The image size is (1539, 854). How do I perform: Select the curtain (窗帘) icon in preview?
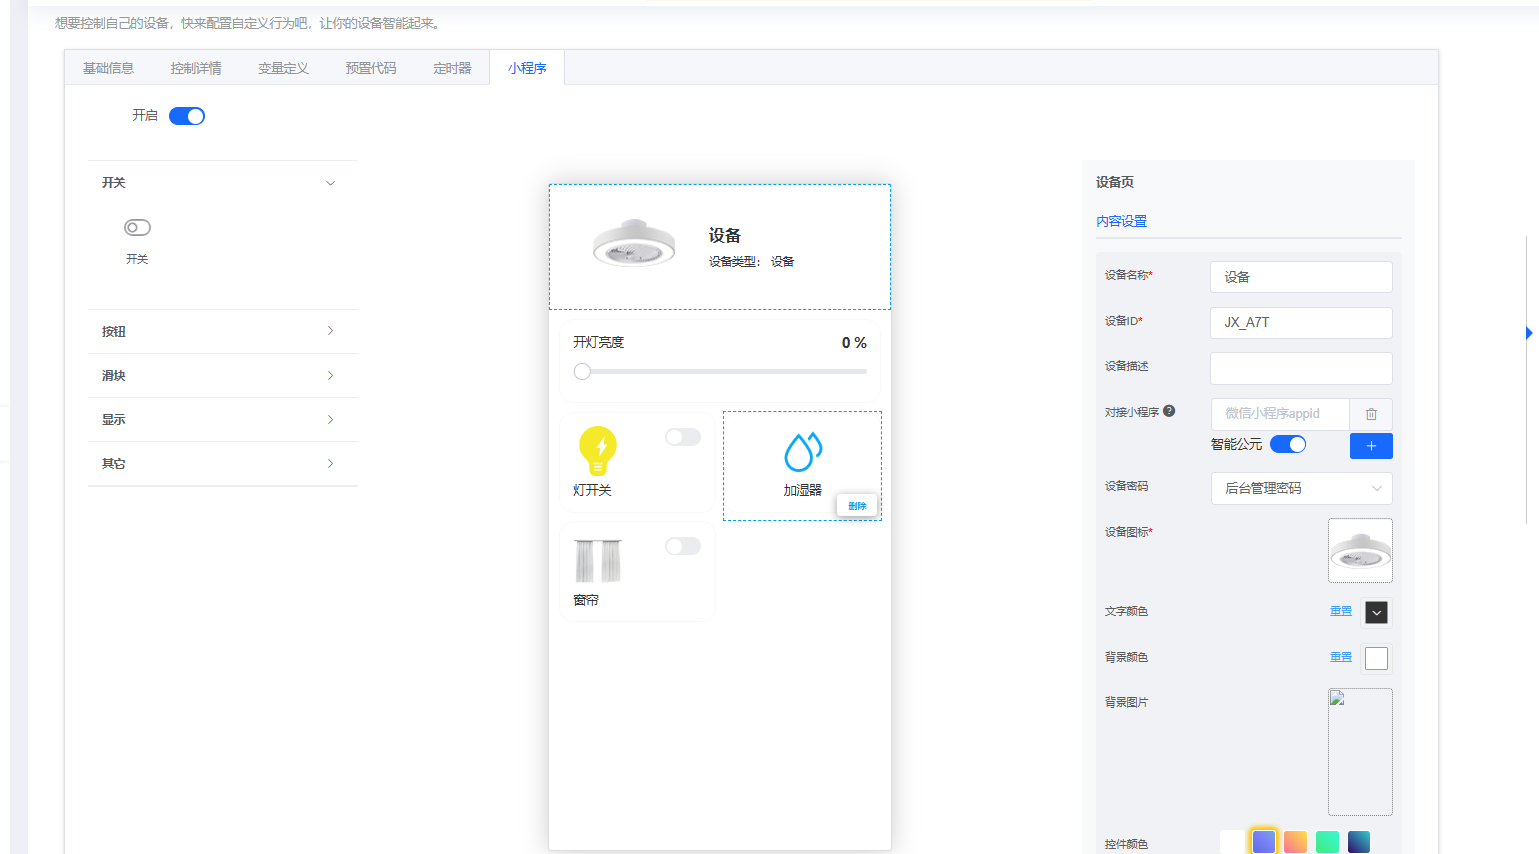(598, 561)
